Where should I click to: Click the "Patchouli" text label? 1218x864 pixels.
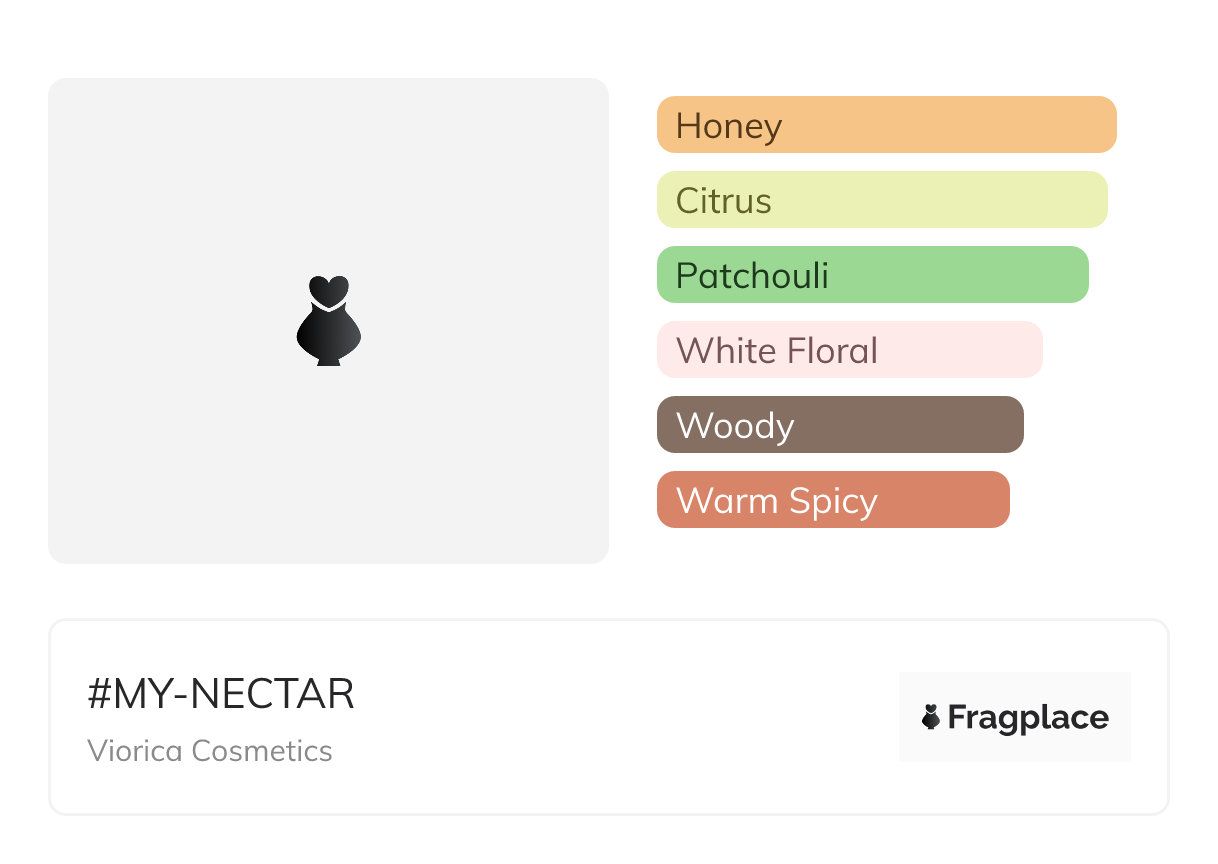752,276
